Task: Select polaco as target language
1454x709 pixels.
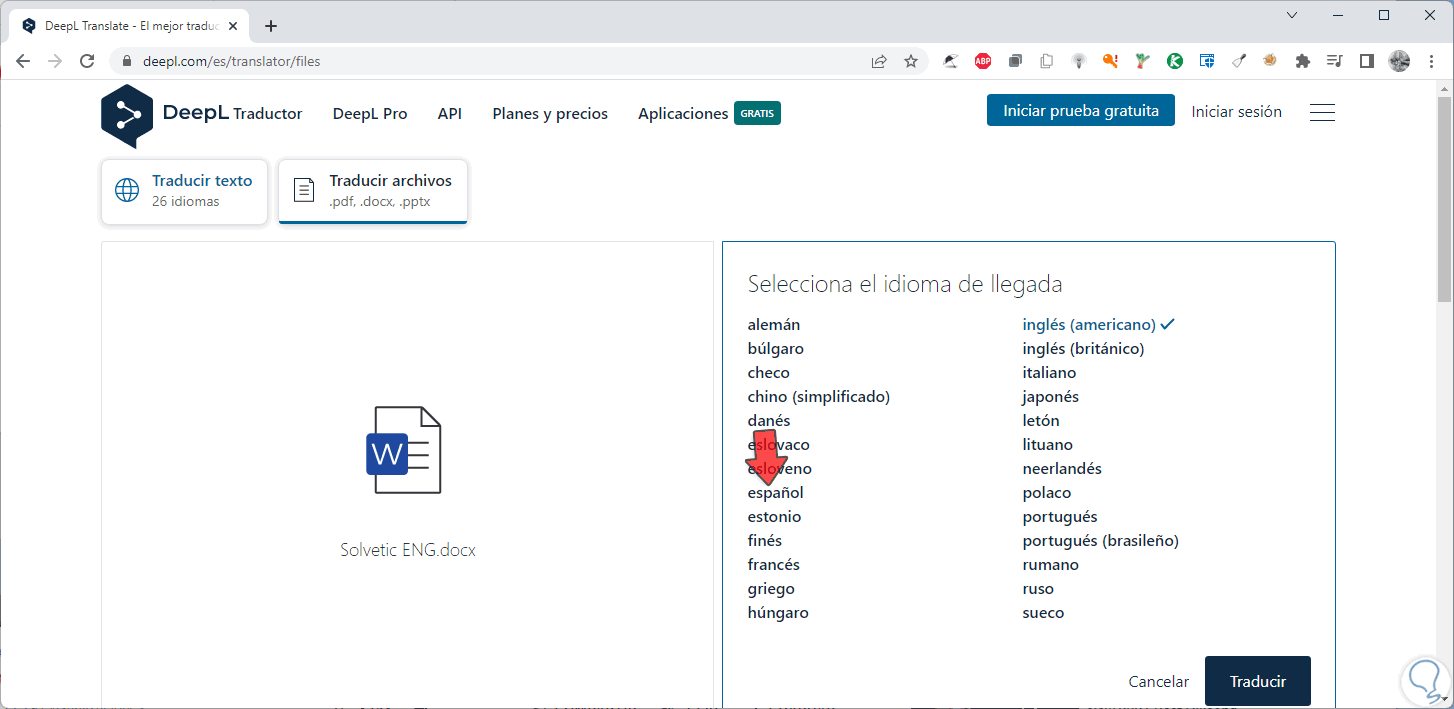Action: coord(1046,492)
